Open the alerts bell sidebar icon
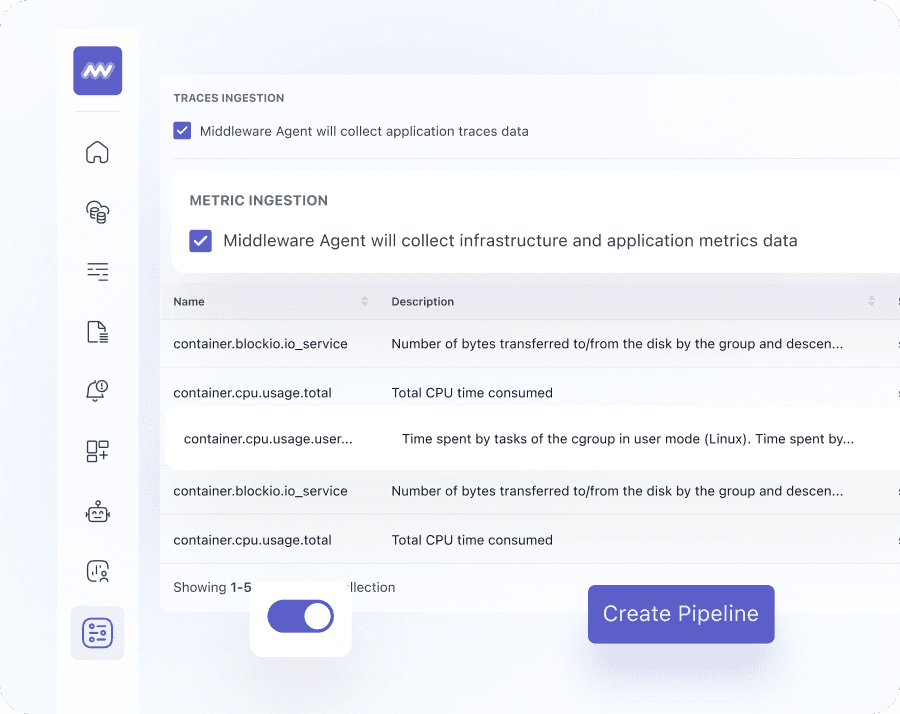This screenshot has width=900, height=714. [97, 391]
